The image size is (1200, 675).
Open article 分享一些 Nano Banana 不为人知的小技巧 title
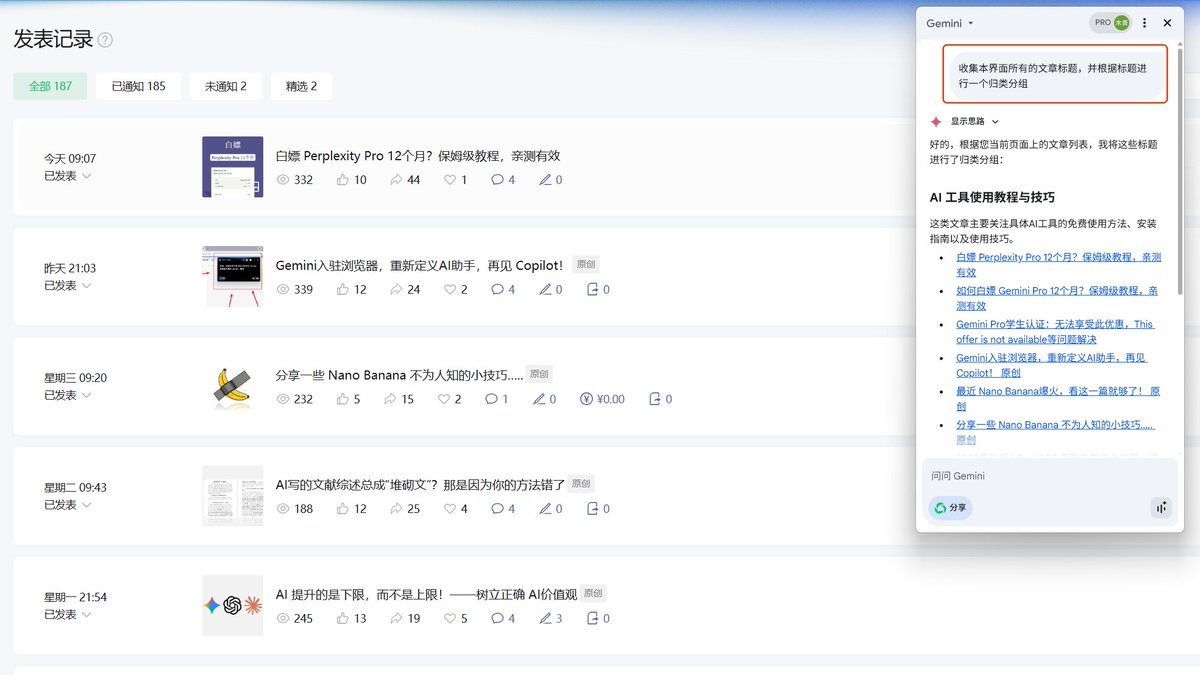pyautogui.click(x=399, y=375)
